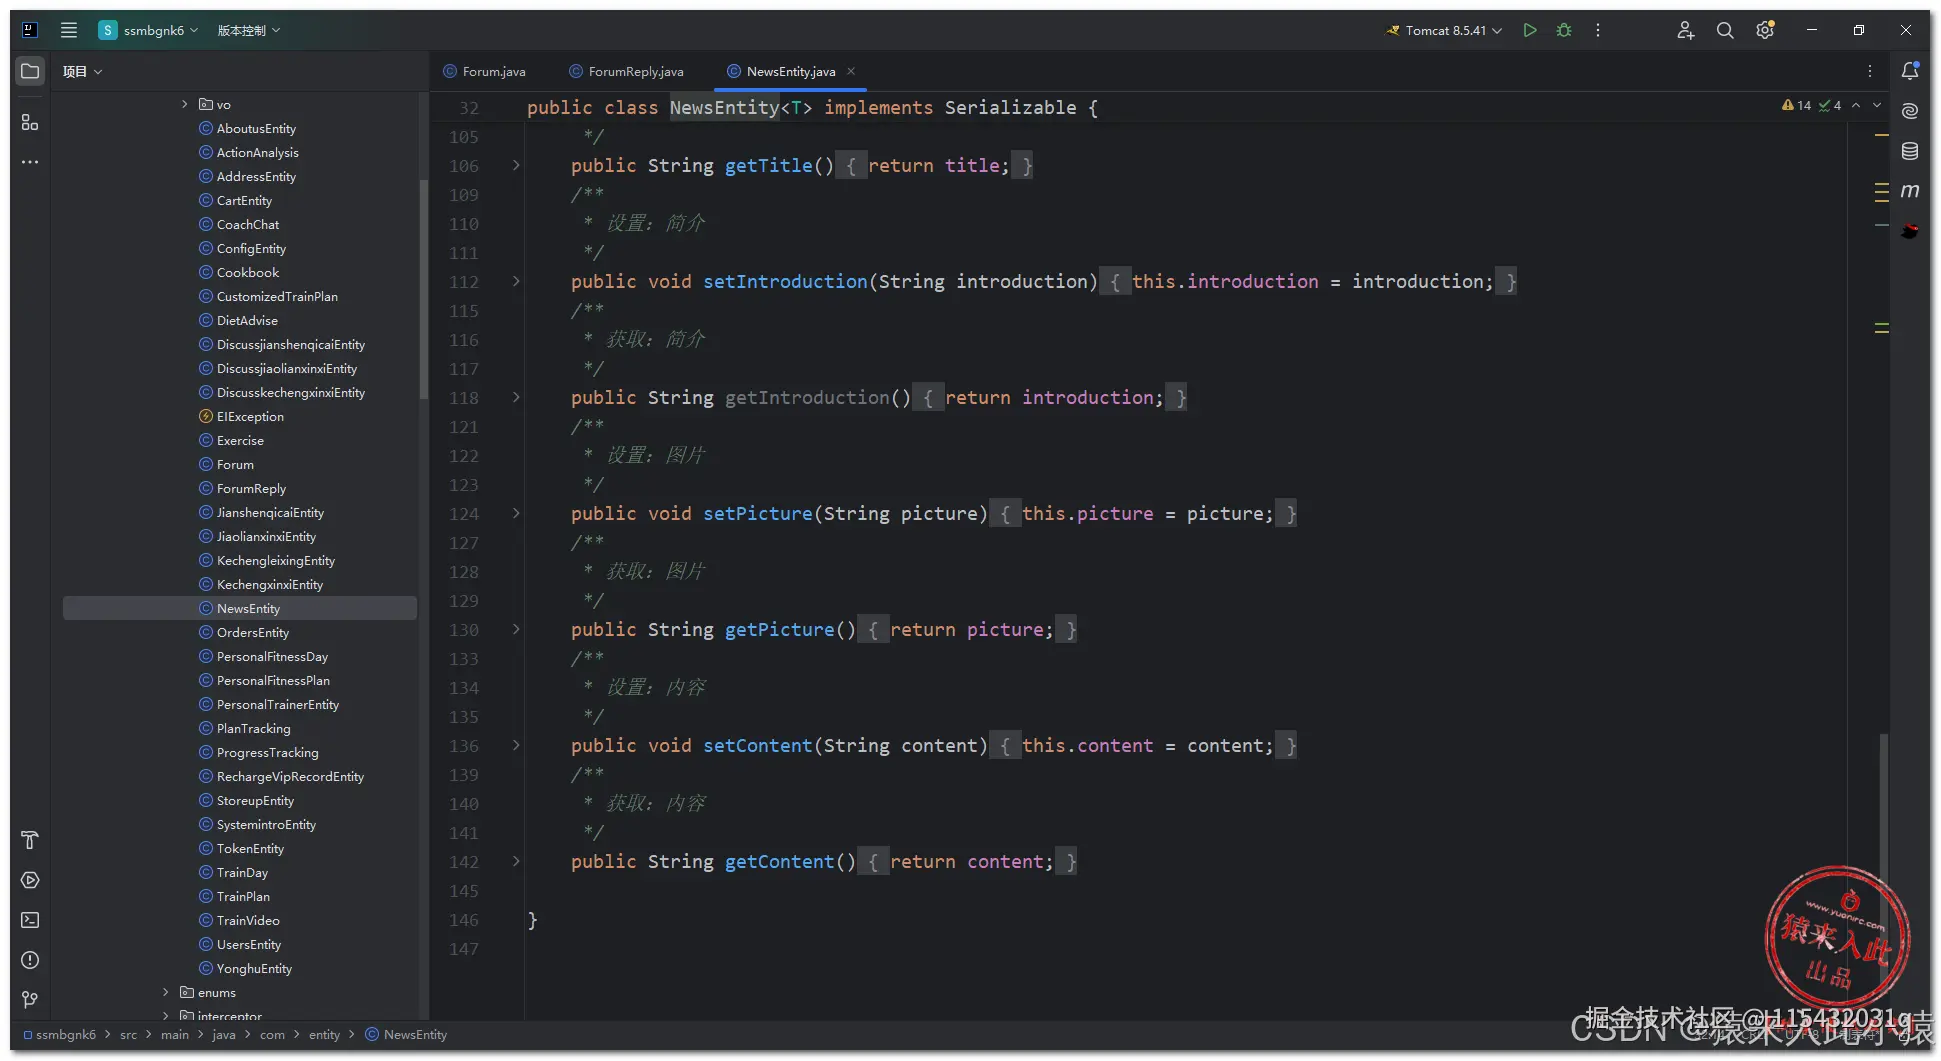Image resolution: width=1941 pixels, height=1061 pixels.
Task: Expand the enums folder in project tree
Action: pyautogui.click(x=166, y=992)
